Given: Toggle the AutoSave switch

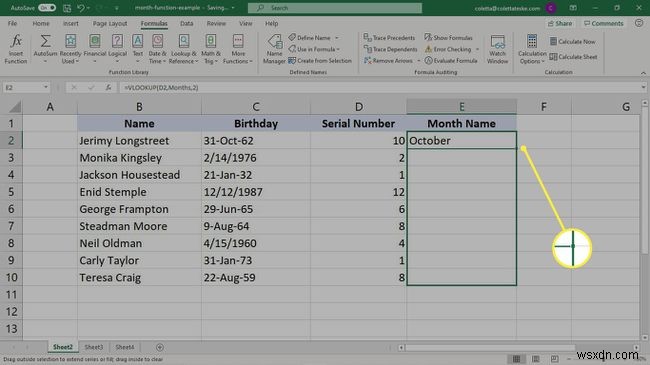Looking at the screenshot, I should [x=47, y=8].
